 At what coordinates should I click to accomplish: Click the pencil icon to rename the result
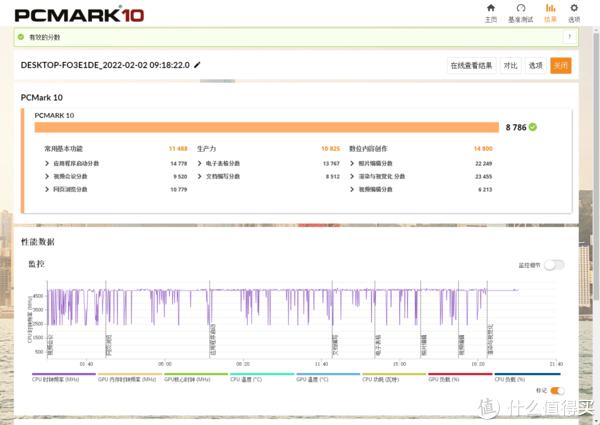(197, 65)
